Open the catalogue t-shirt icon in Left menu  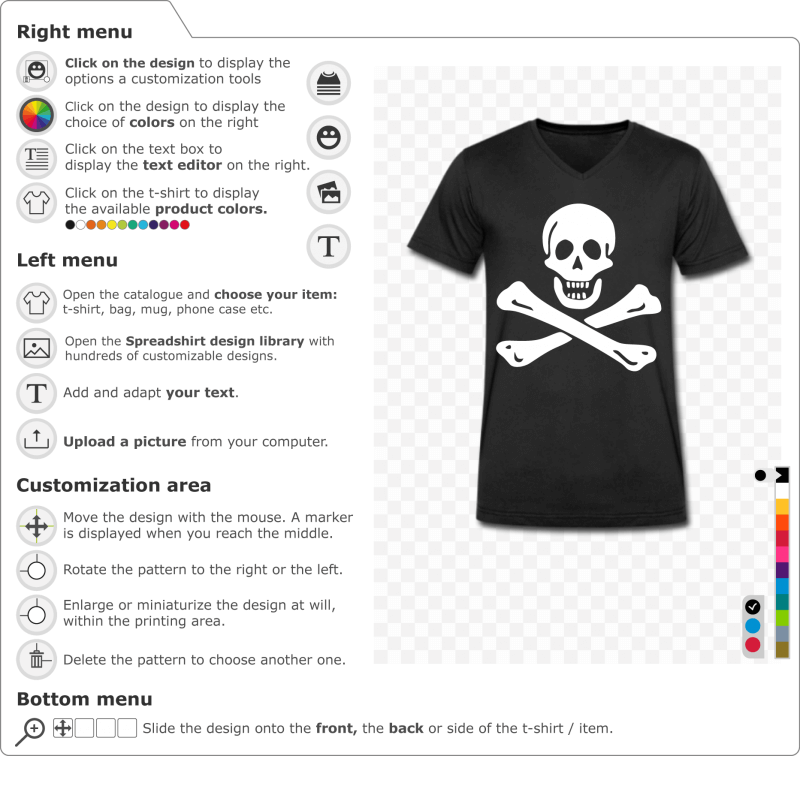tap(36, 303)
